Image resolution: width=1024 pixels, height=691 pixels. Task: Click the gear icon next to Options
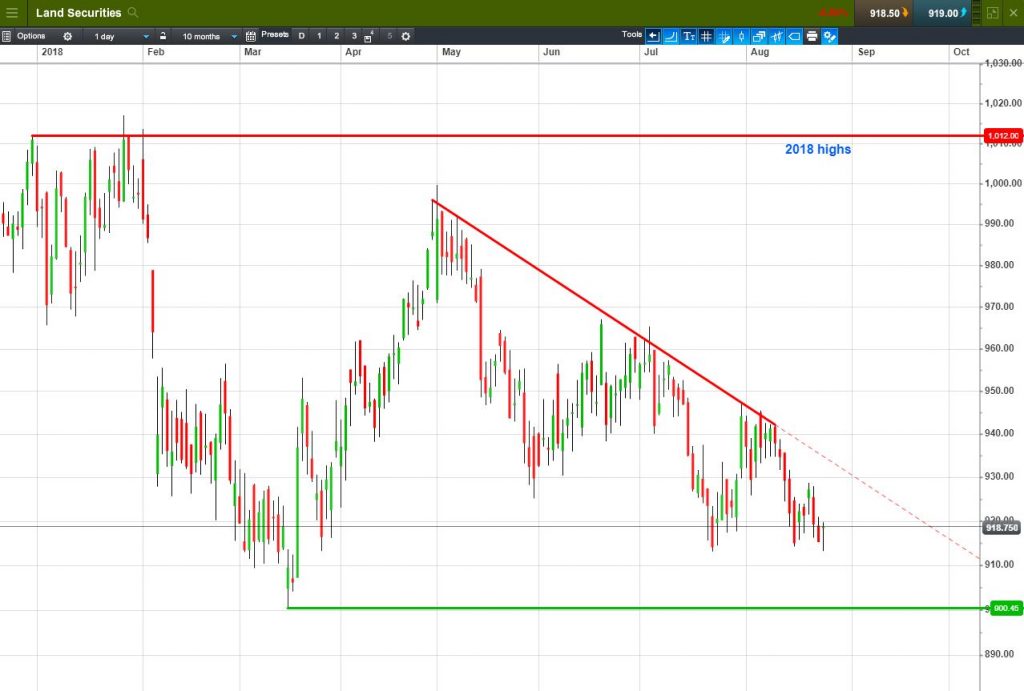(x=67, y=37)
